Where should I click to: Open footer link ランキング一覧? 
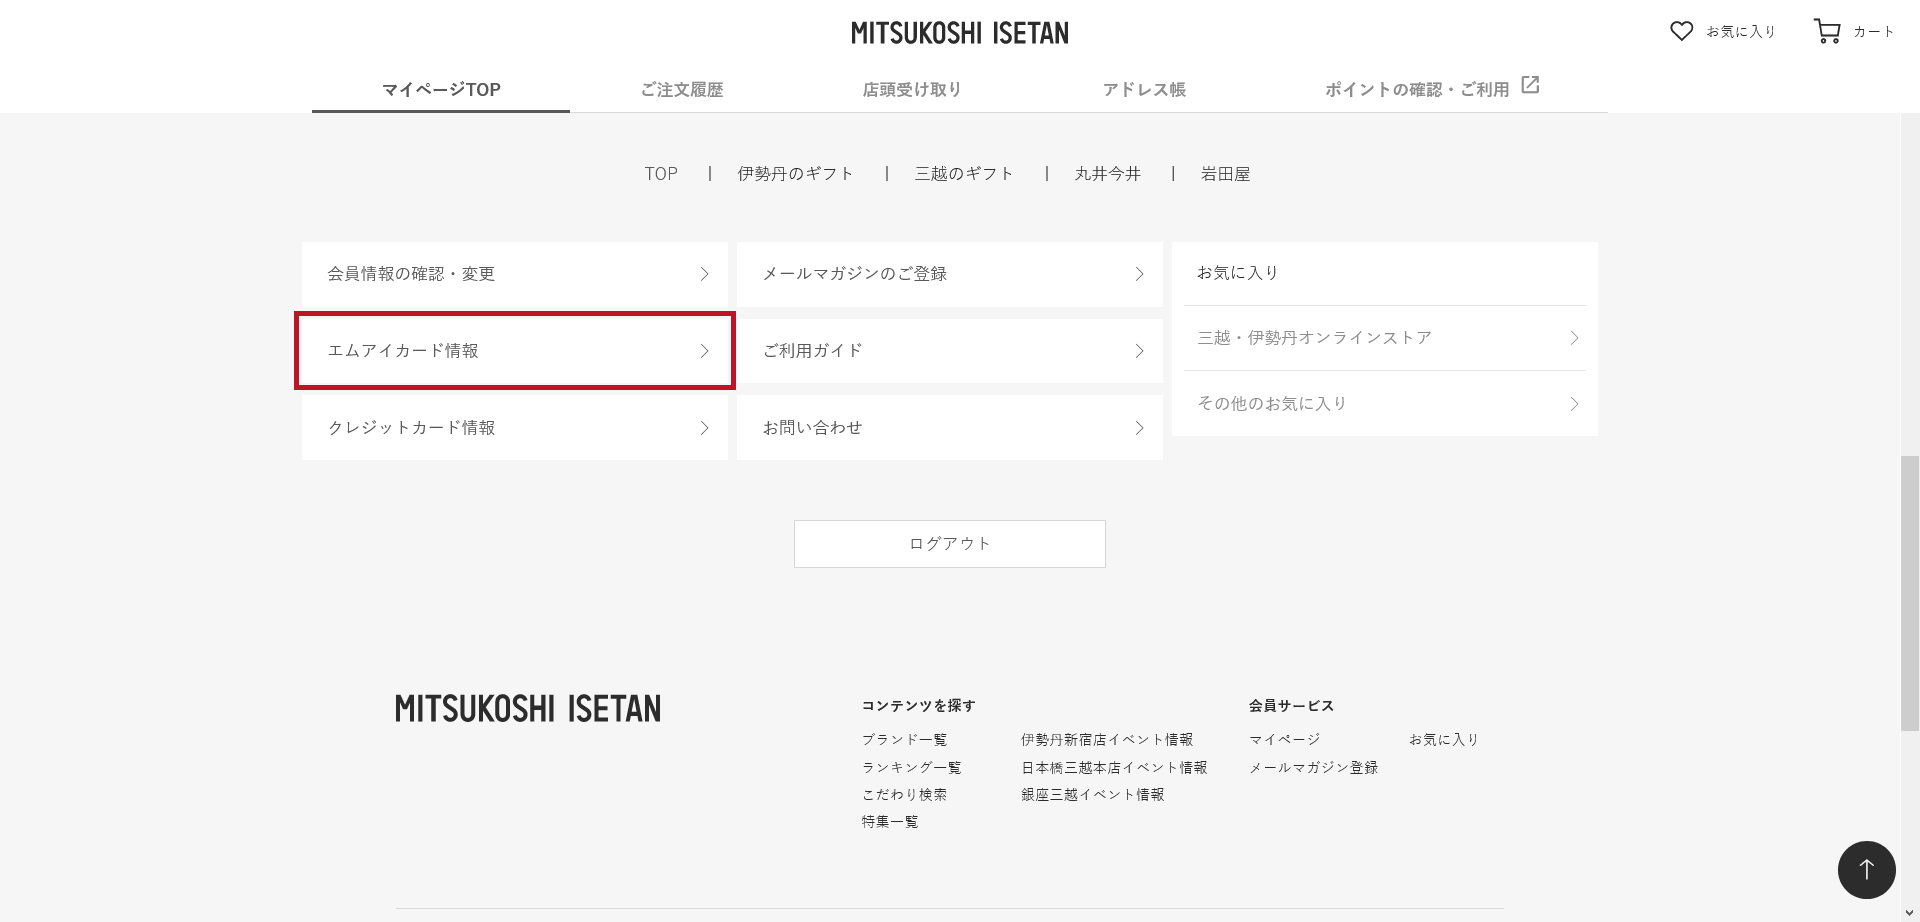pyautogui.click(x=911, y=768)
